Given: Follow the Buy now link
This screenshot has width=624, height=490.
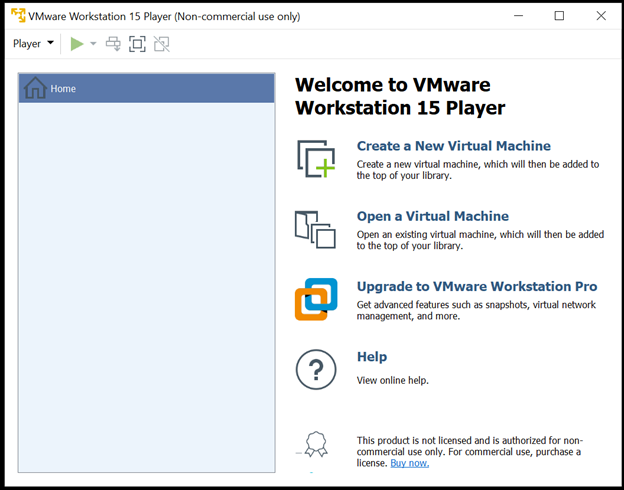Looking at the screenshot, I should pyautogui.click(x=409, y=463).
